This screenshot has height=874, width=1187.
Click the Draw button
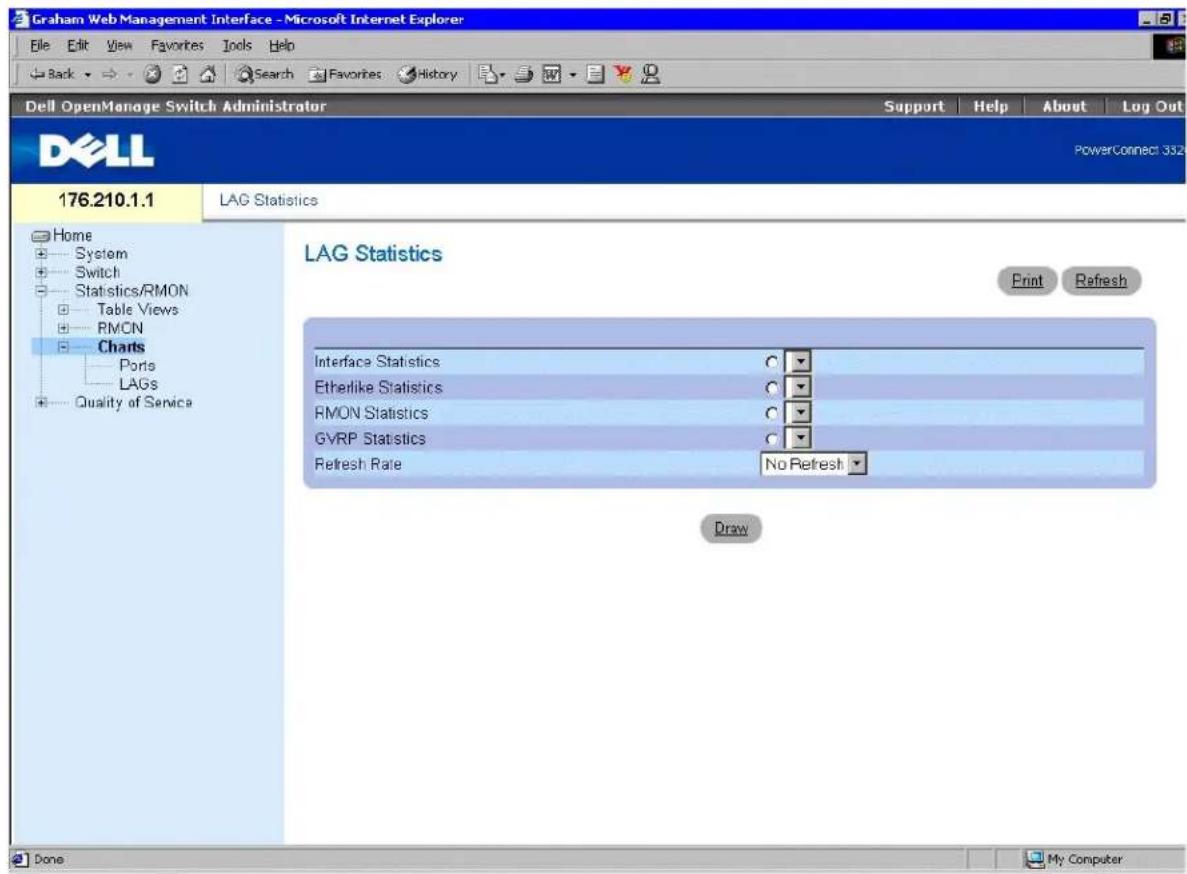coord(731,528)
